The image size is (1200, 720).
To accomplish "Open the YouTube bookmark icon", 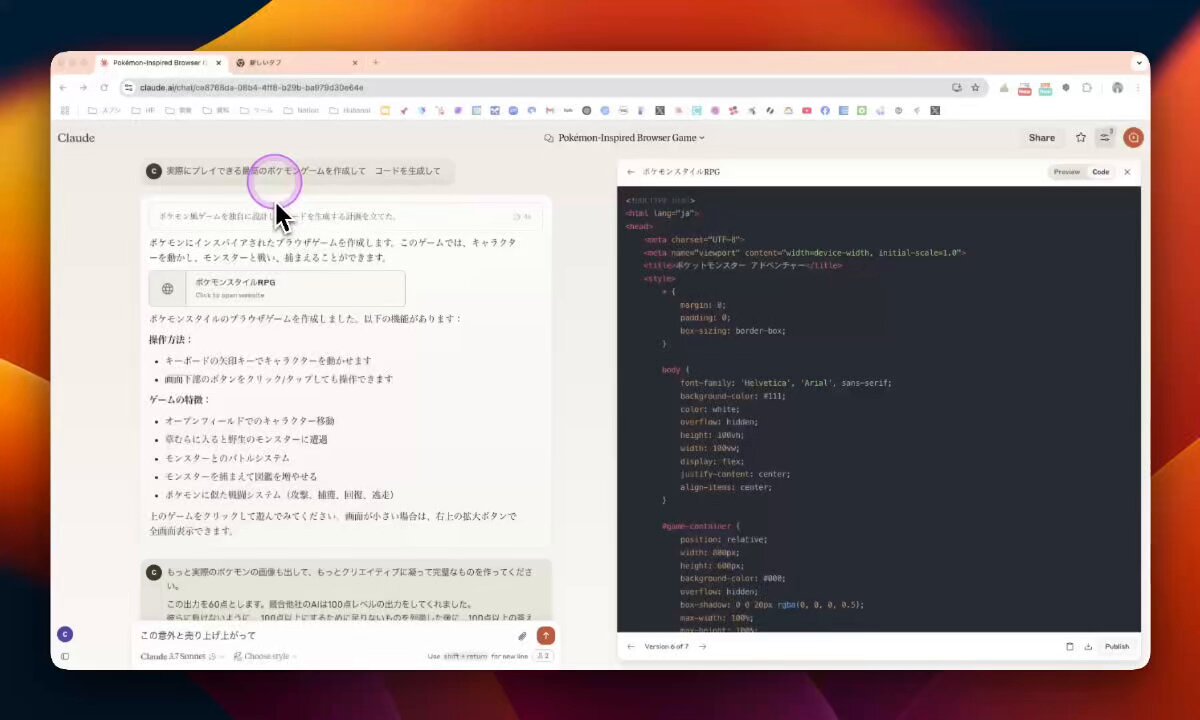I will pos(807,110).
